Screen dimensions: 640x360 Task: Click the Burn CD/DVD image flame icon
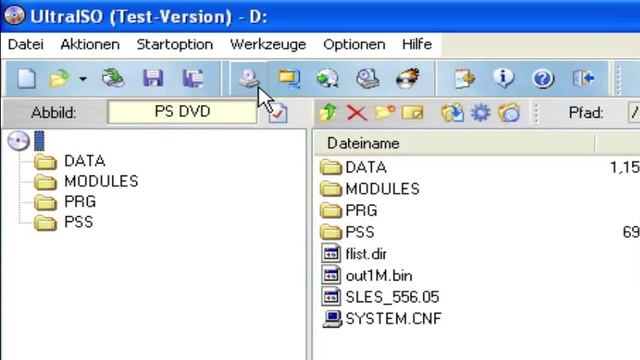click(x=408, y=78)
